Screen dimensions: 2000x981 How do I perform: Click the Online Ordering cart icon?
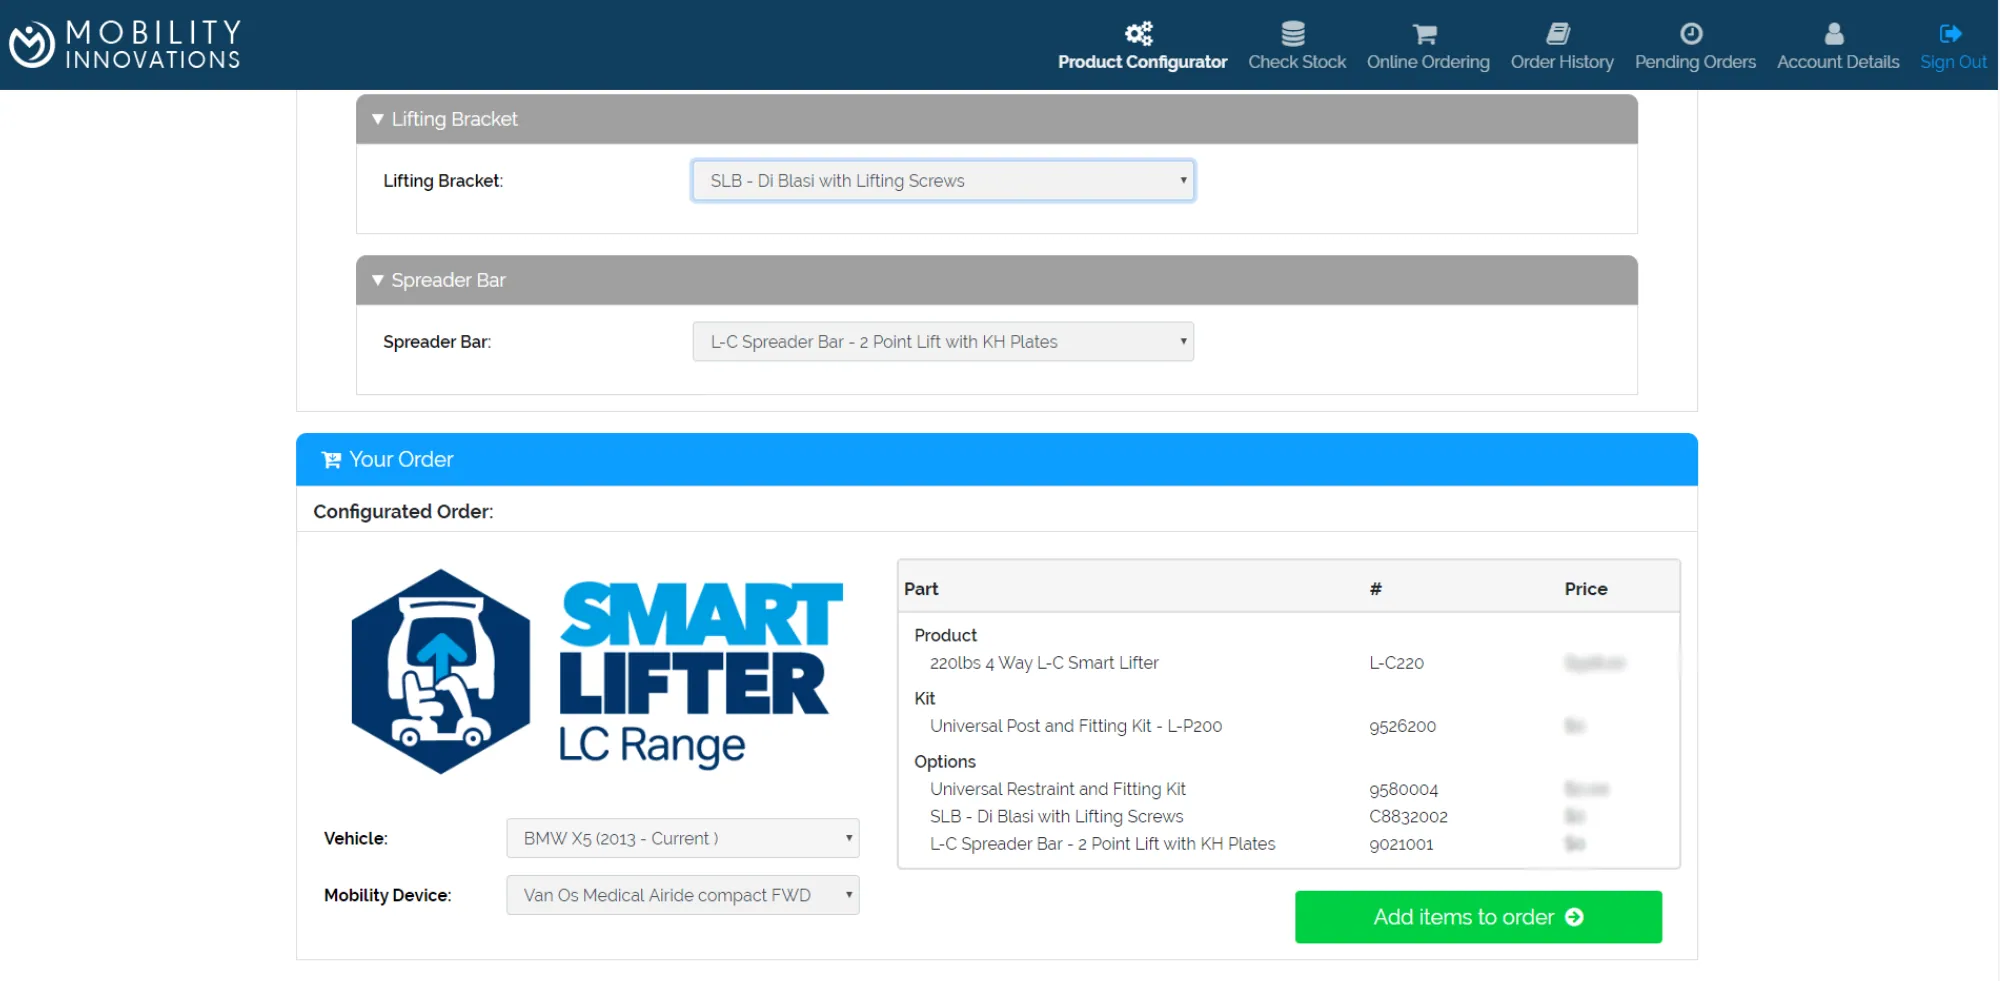click(x=1425, y=34)
